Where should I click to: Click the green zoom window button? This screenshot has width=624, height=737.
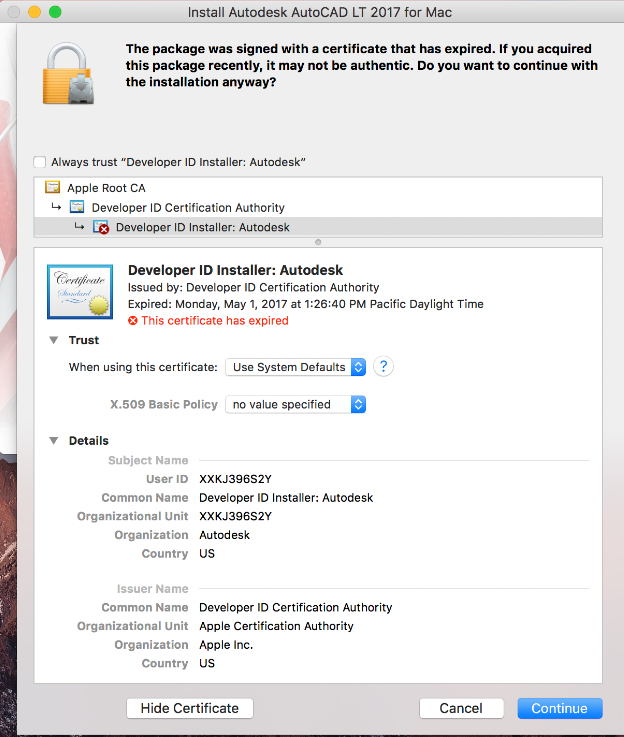55,12
